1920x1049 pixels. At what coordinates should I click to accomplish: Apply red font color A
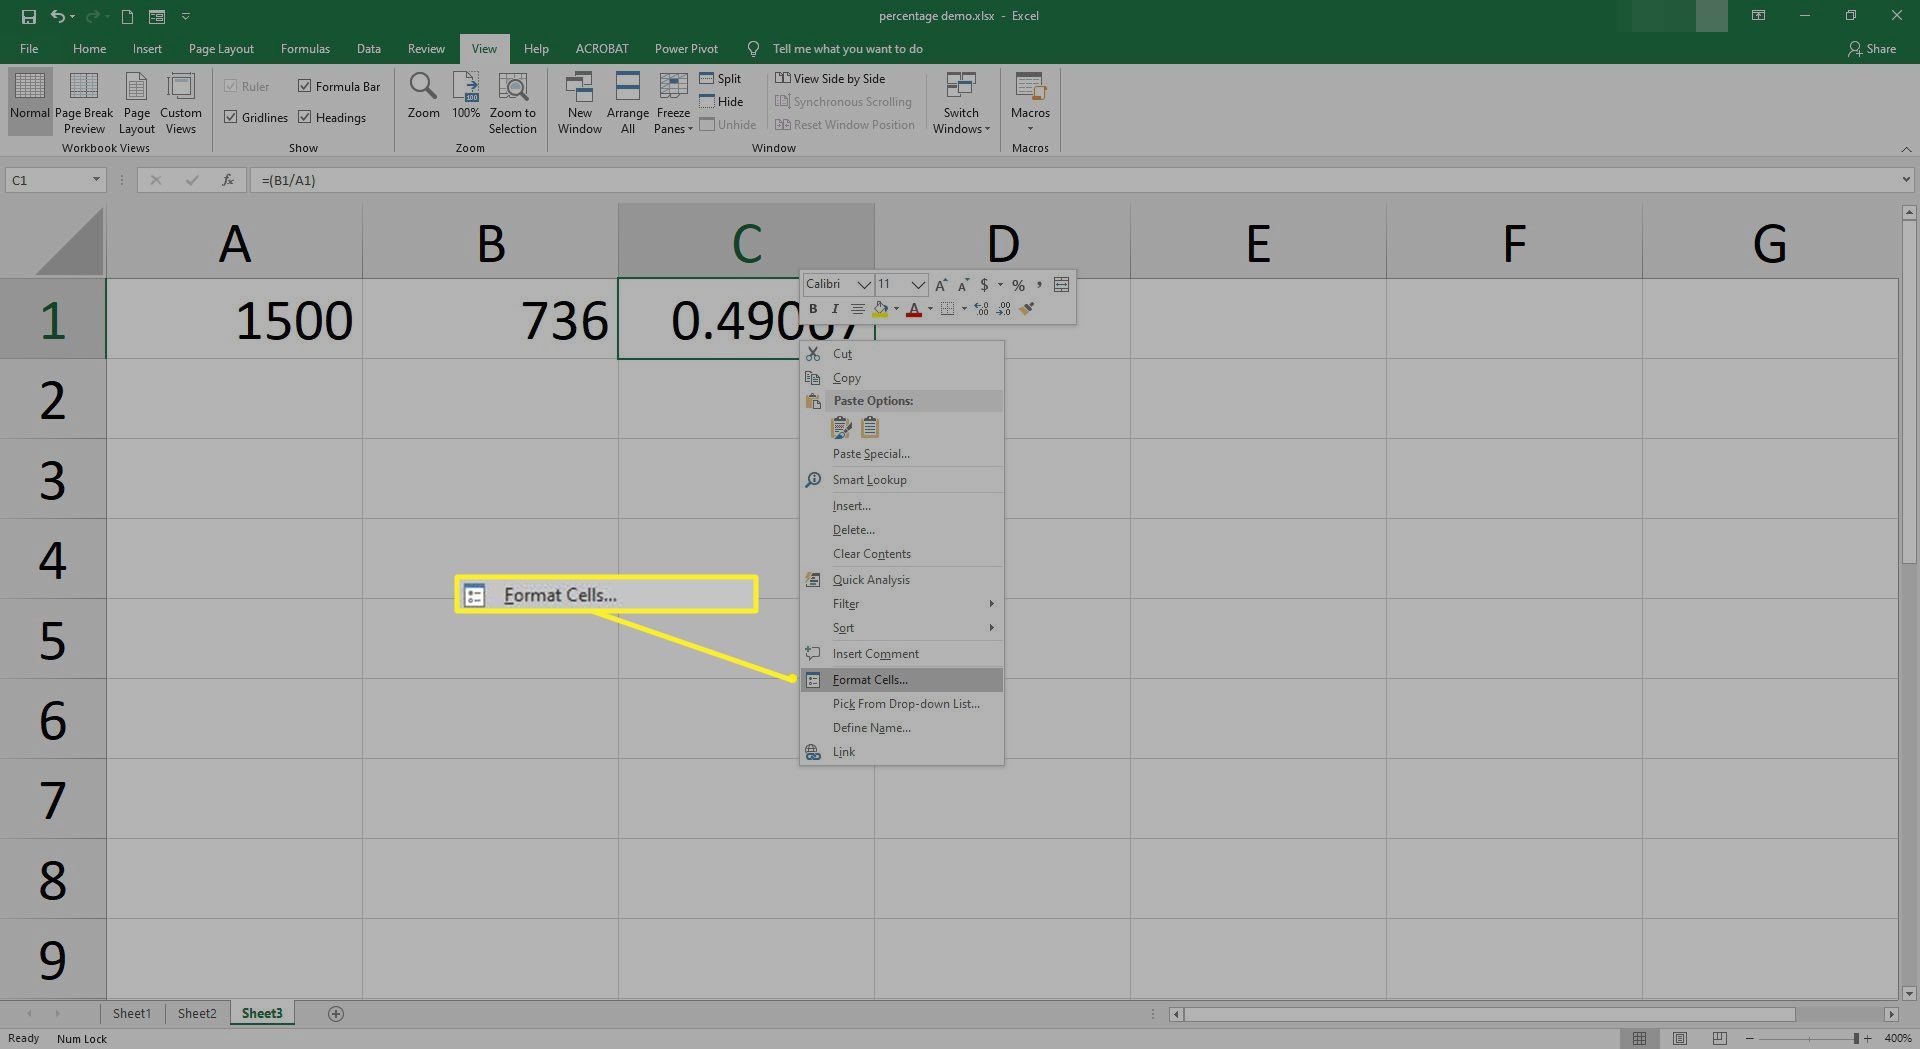(x=914, y=309)
